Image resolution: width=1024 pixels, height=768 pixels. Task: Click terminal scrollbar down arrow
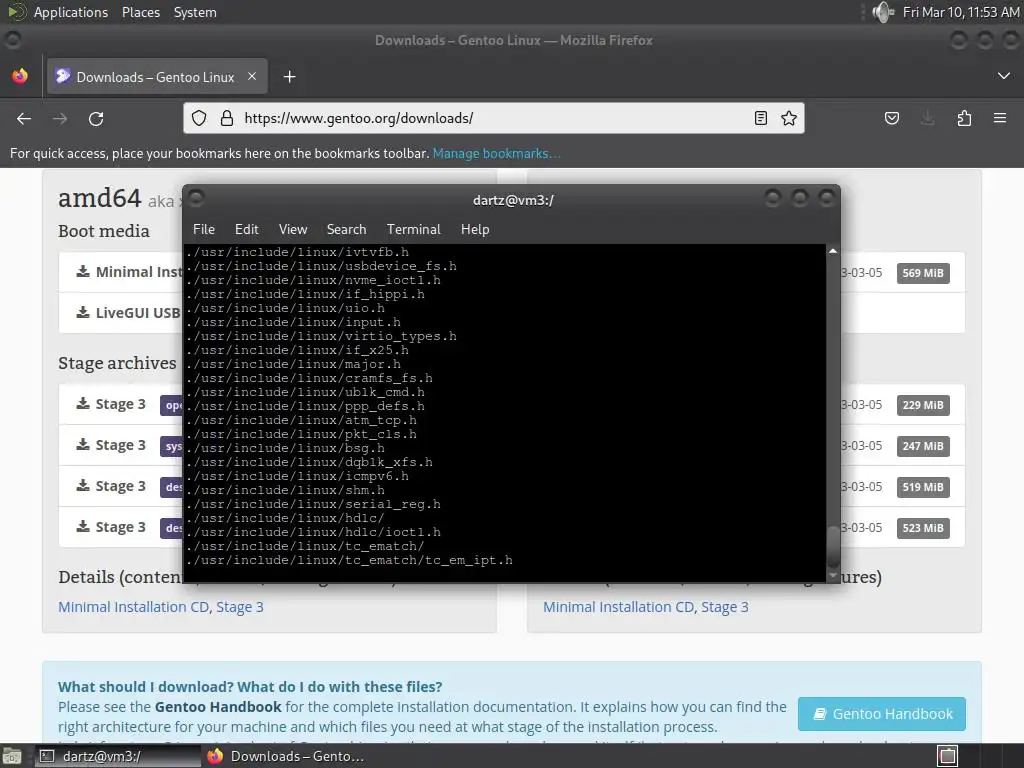click(833, 575)
